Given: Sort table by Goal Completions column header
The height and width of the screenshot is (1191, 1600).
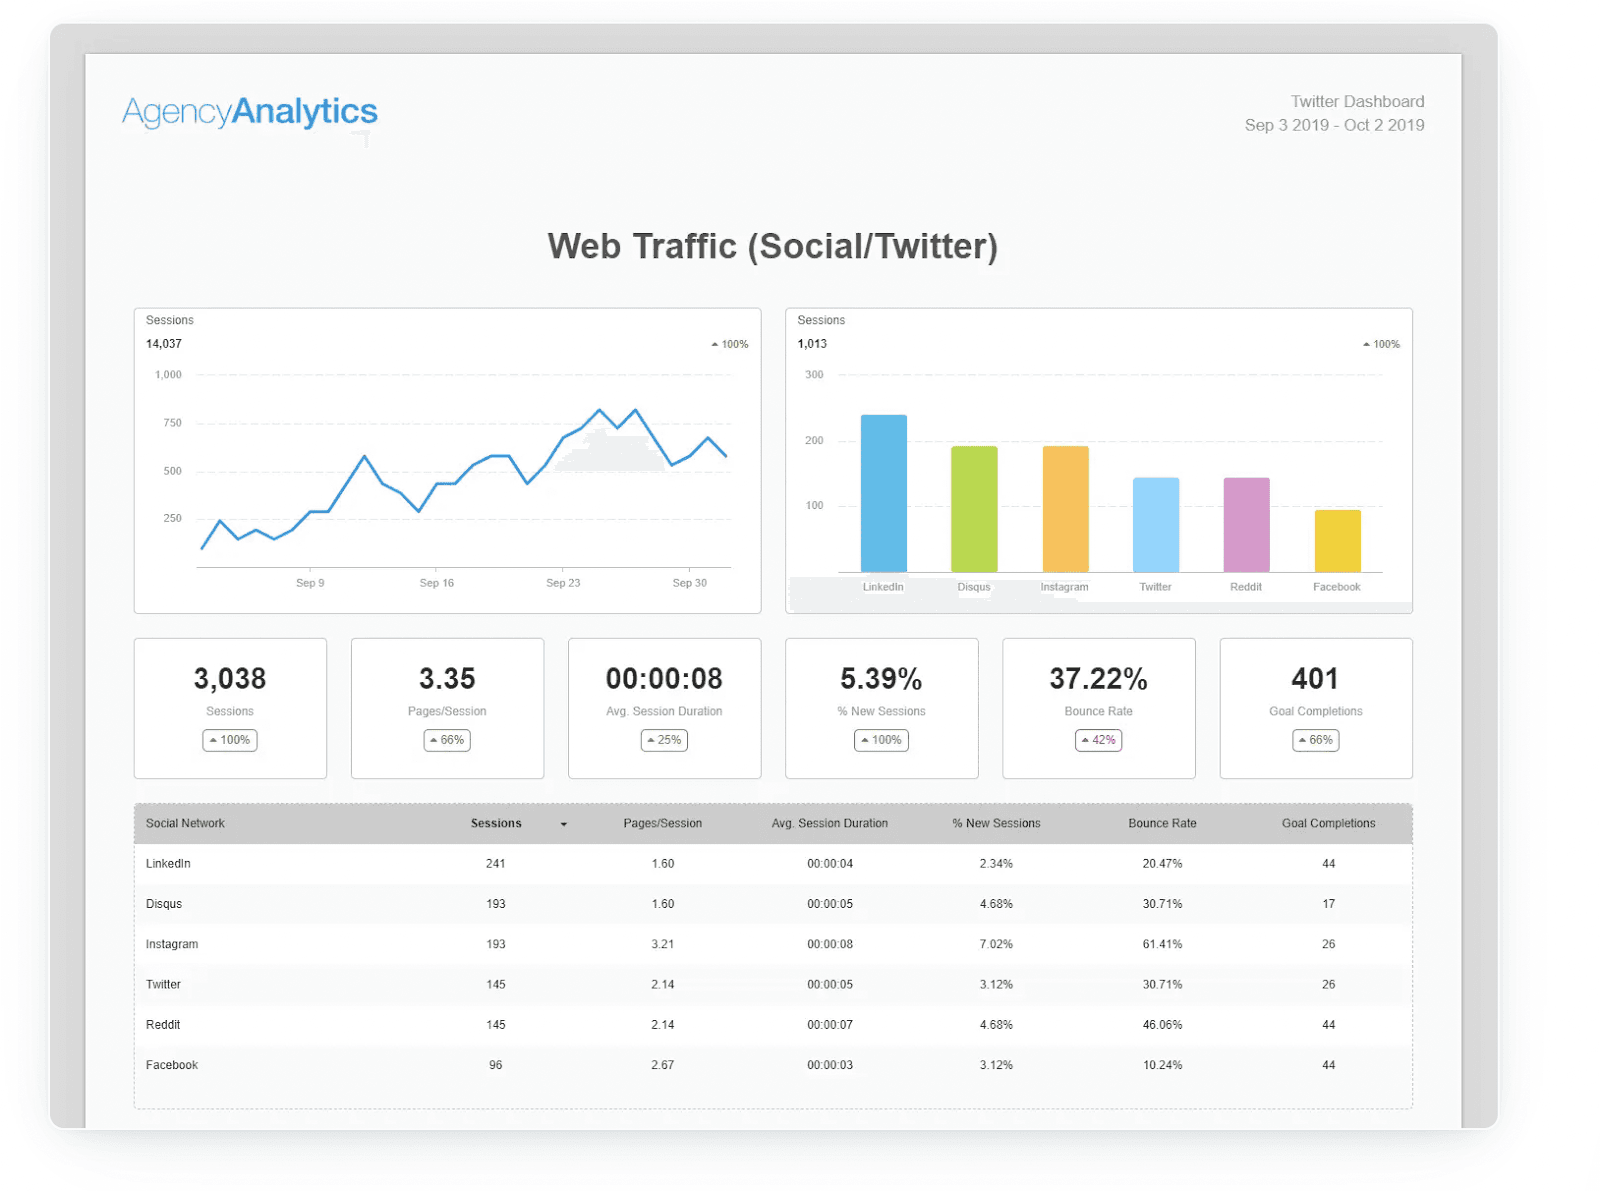Looking at the screenshot, I should click(x=1328, y=823).
